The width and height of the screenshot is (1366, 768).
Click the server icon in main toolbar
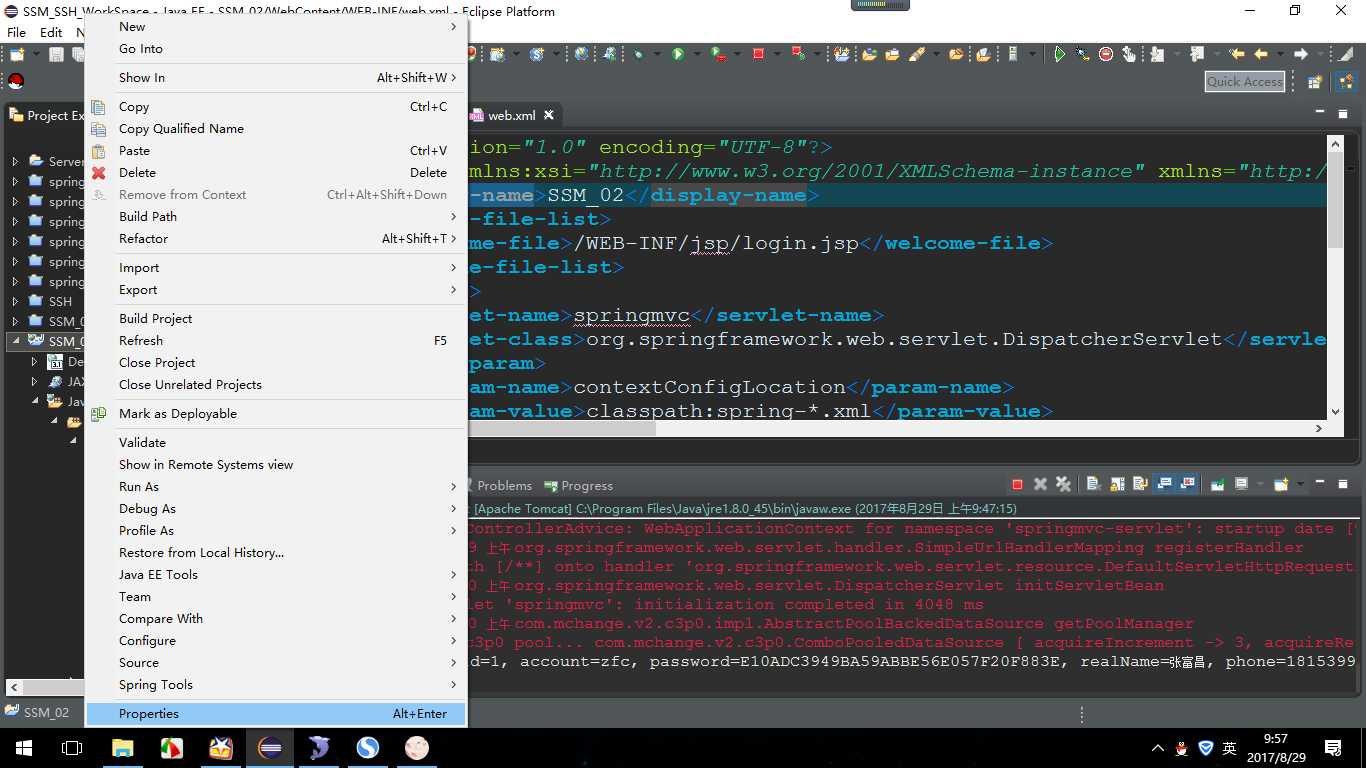[x=1012, y=54]
